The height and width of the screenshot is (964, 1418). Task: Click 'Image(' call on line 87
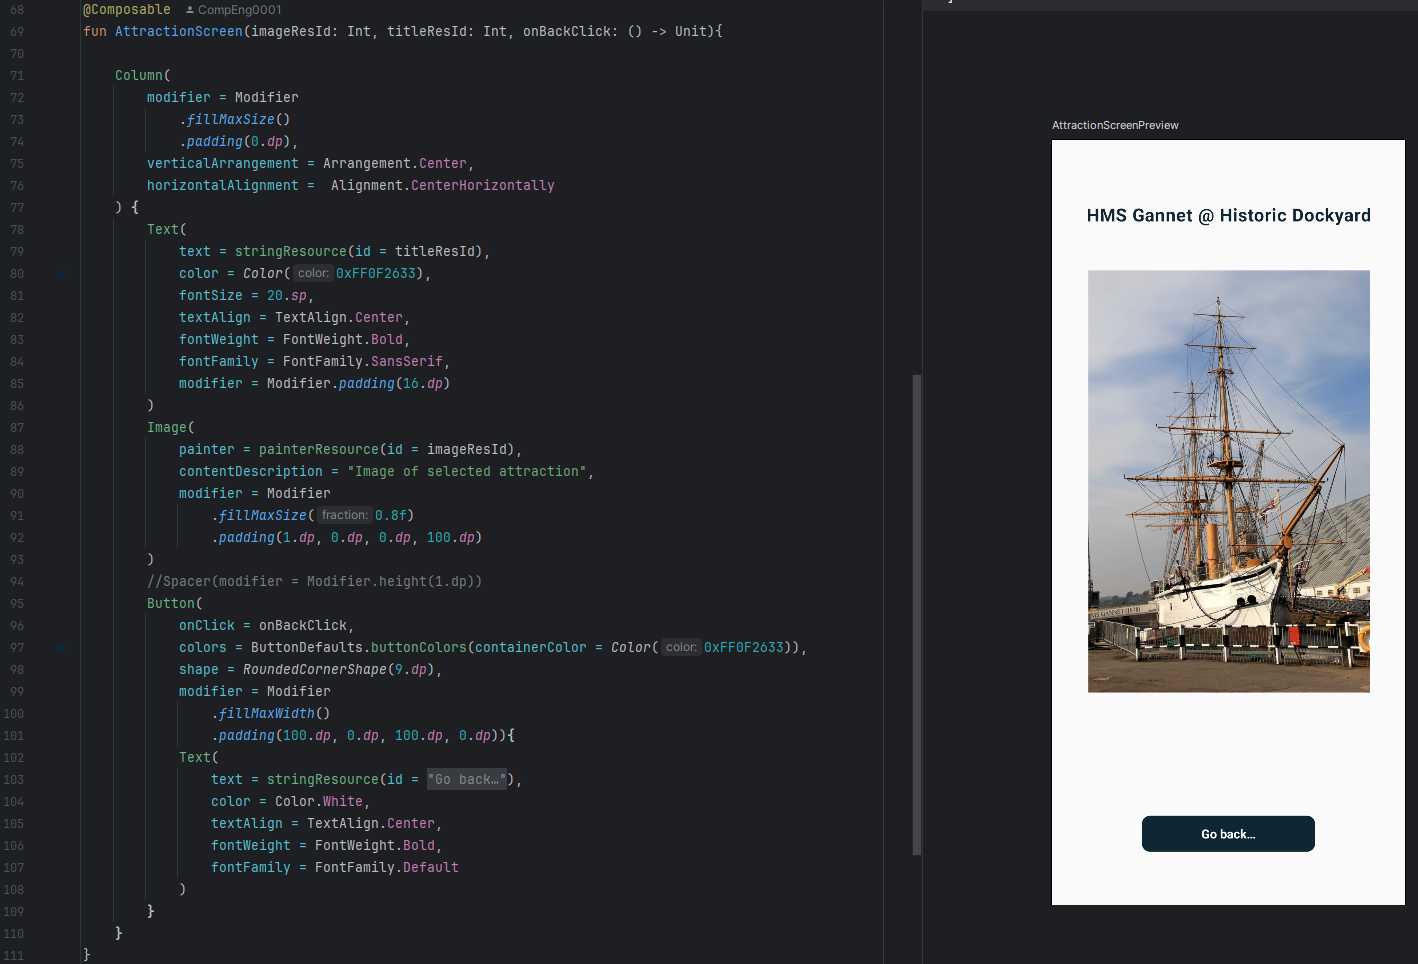pos(171,427)
